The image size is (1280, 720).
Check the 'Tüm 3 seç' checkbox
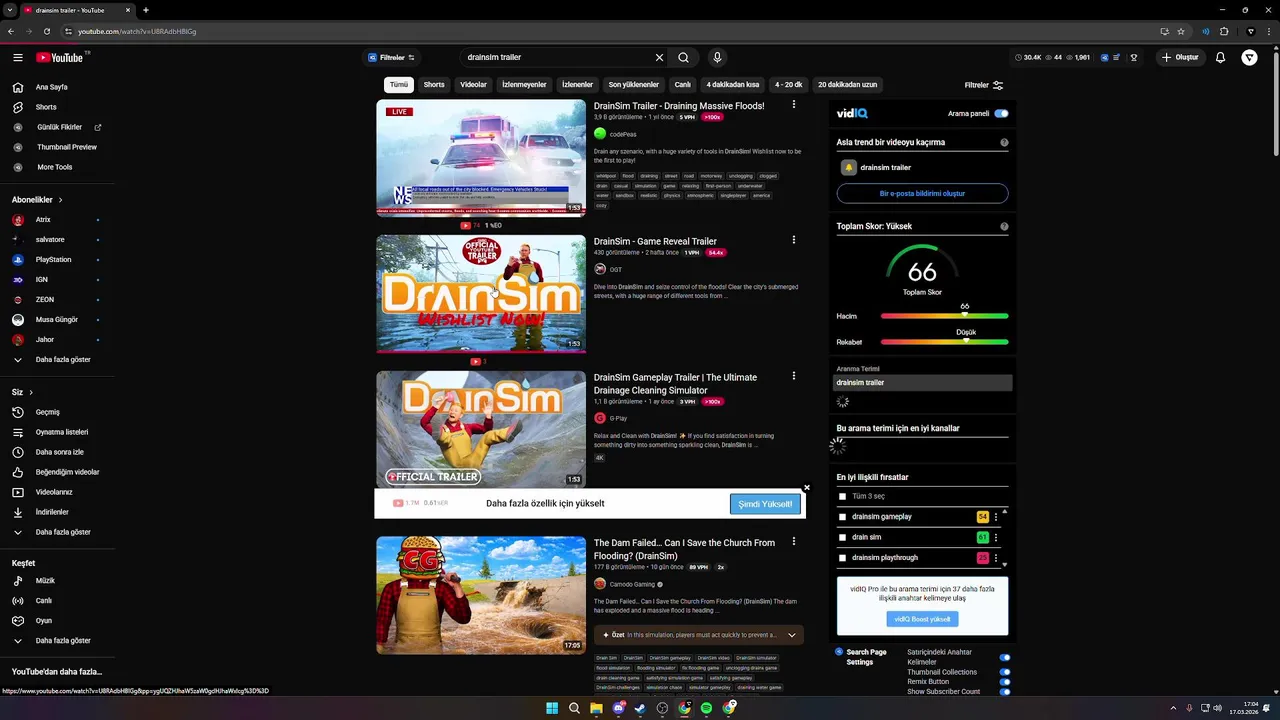pos(842,496)
